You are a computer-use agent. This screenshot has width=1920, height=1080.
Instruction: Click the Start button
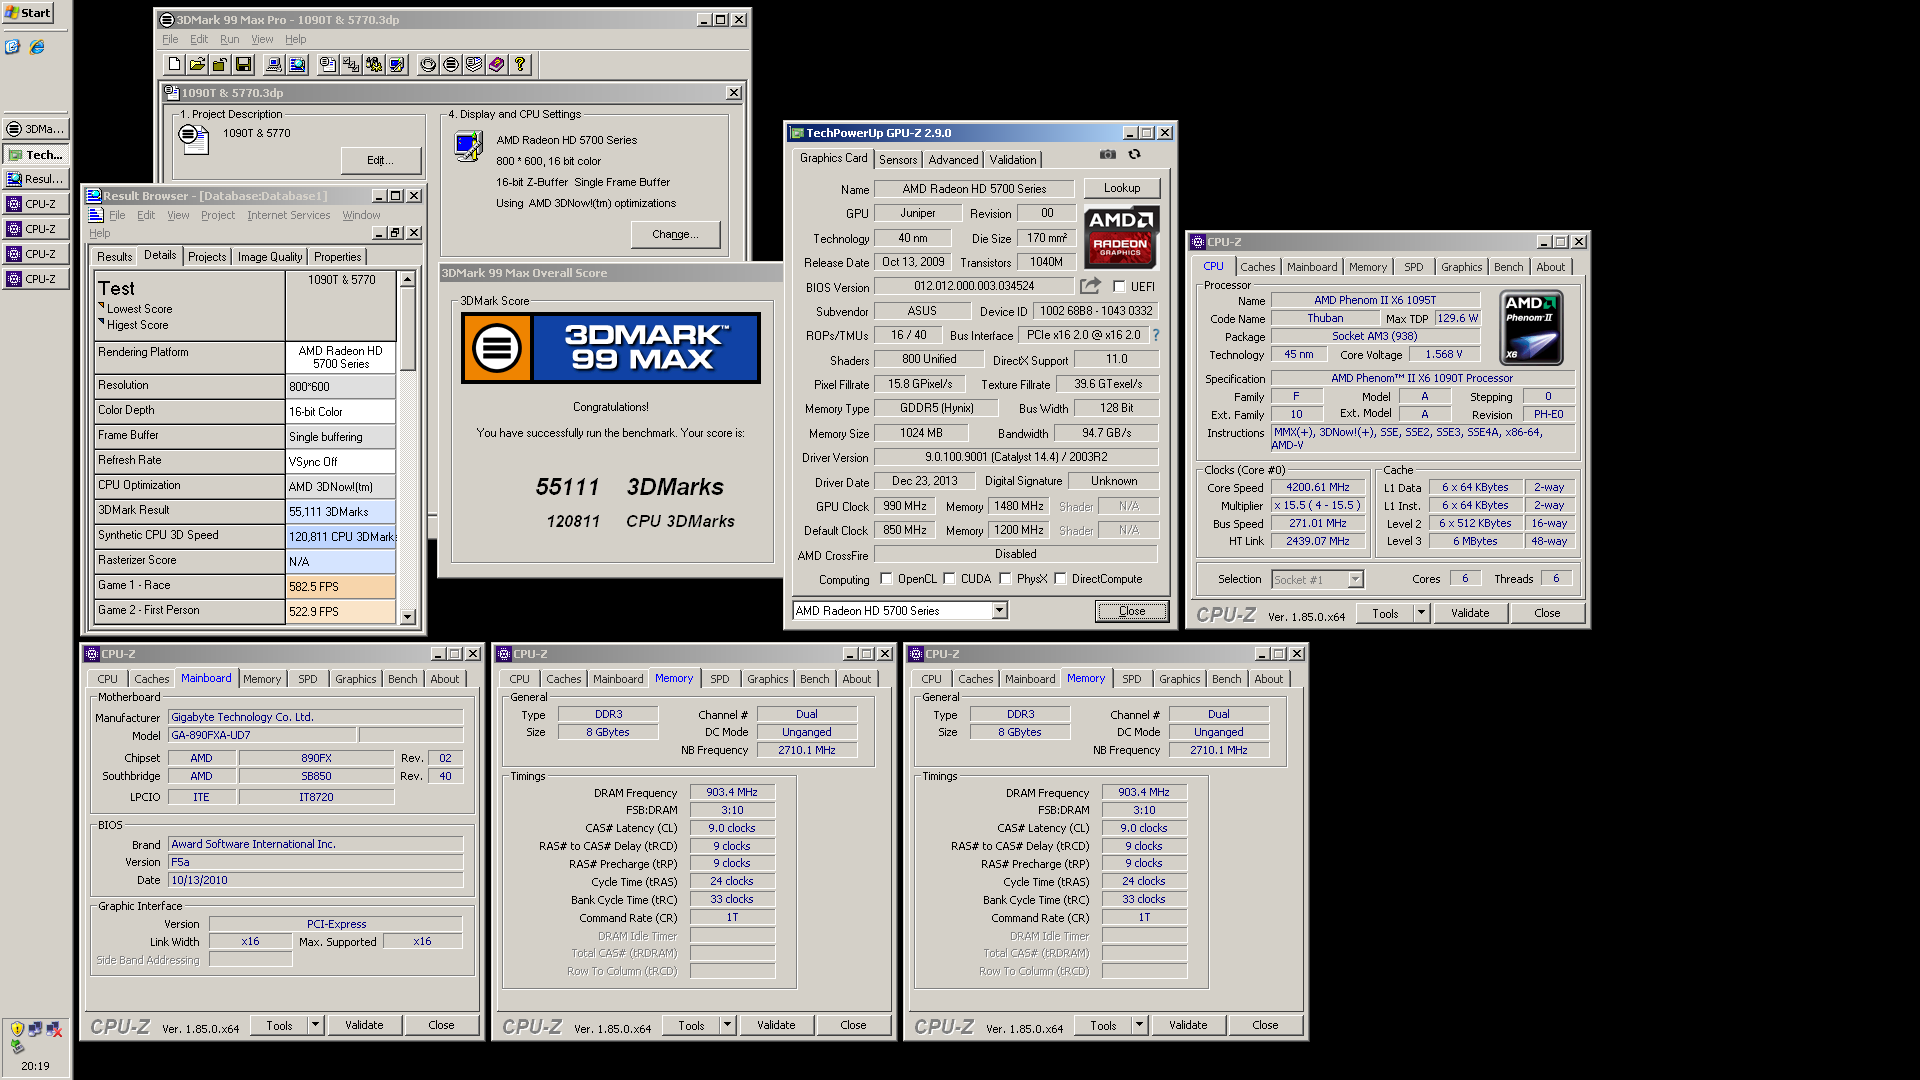coord(28,12)
